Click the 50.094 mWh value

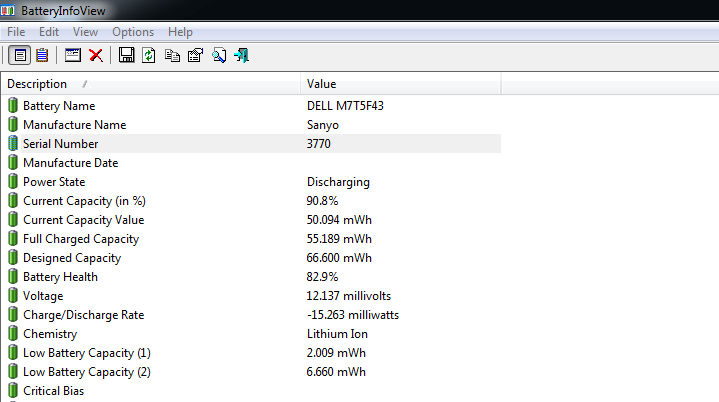pos(339,220)
